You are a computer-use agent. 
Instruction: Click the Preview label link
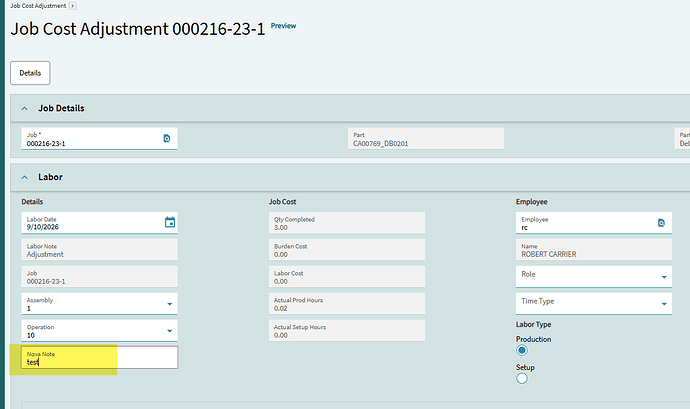(x=283, y=26)
